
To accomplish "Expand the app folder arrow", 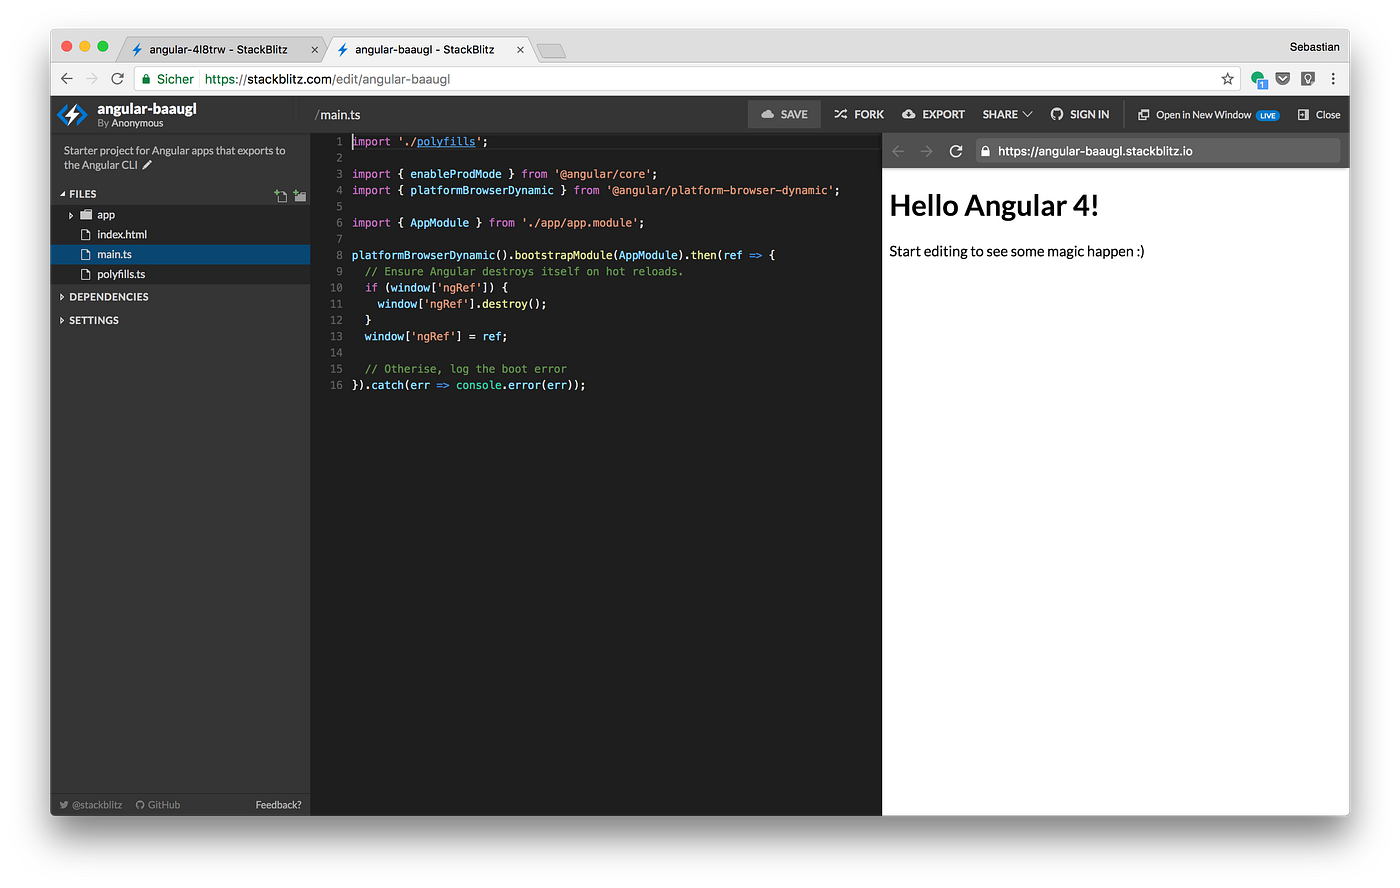I will pos(71,215).
